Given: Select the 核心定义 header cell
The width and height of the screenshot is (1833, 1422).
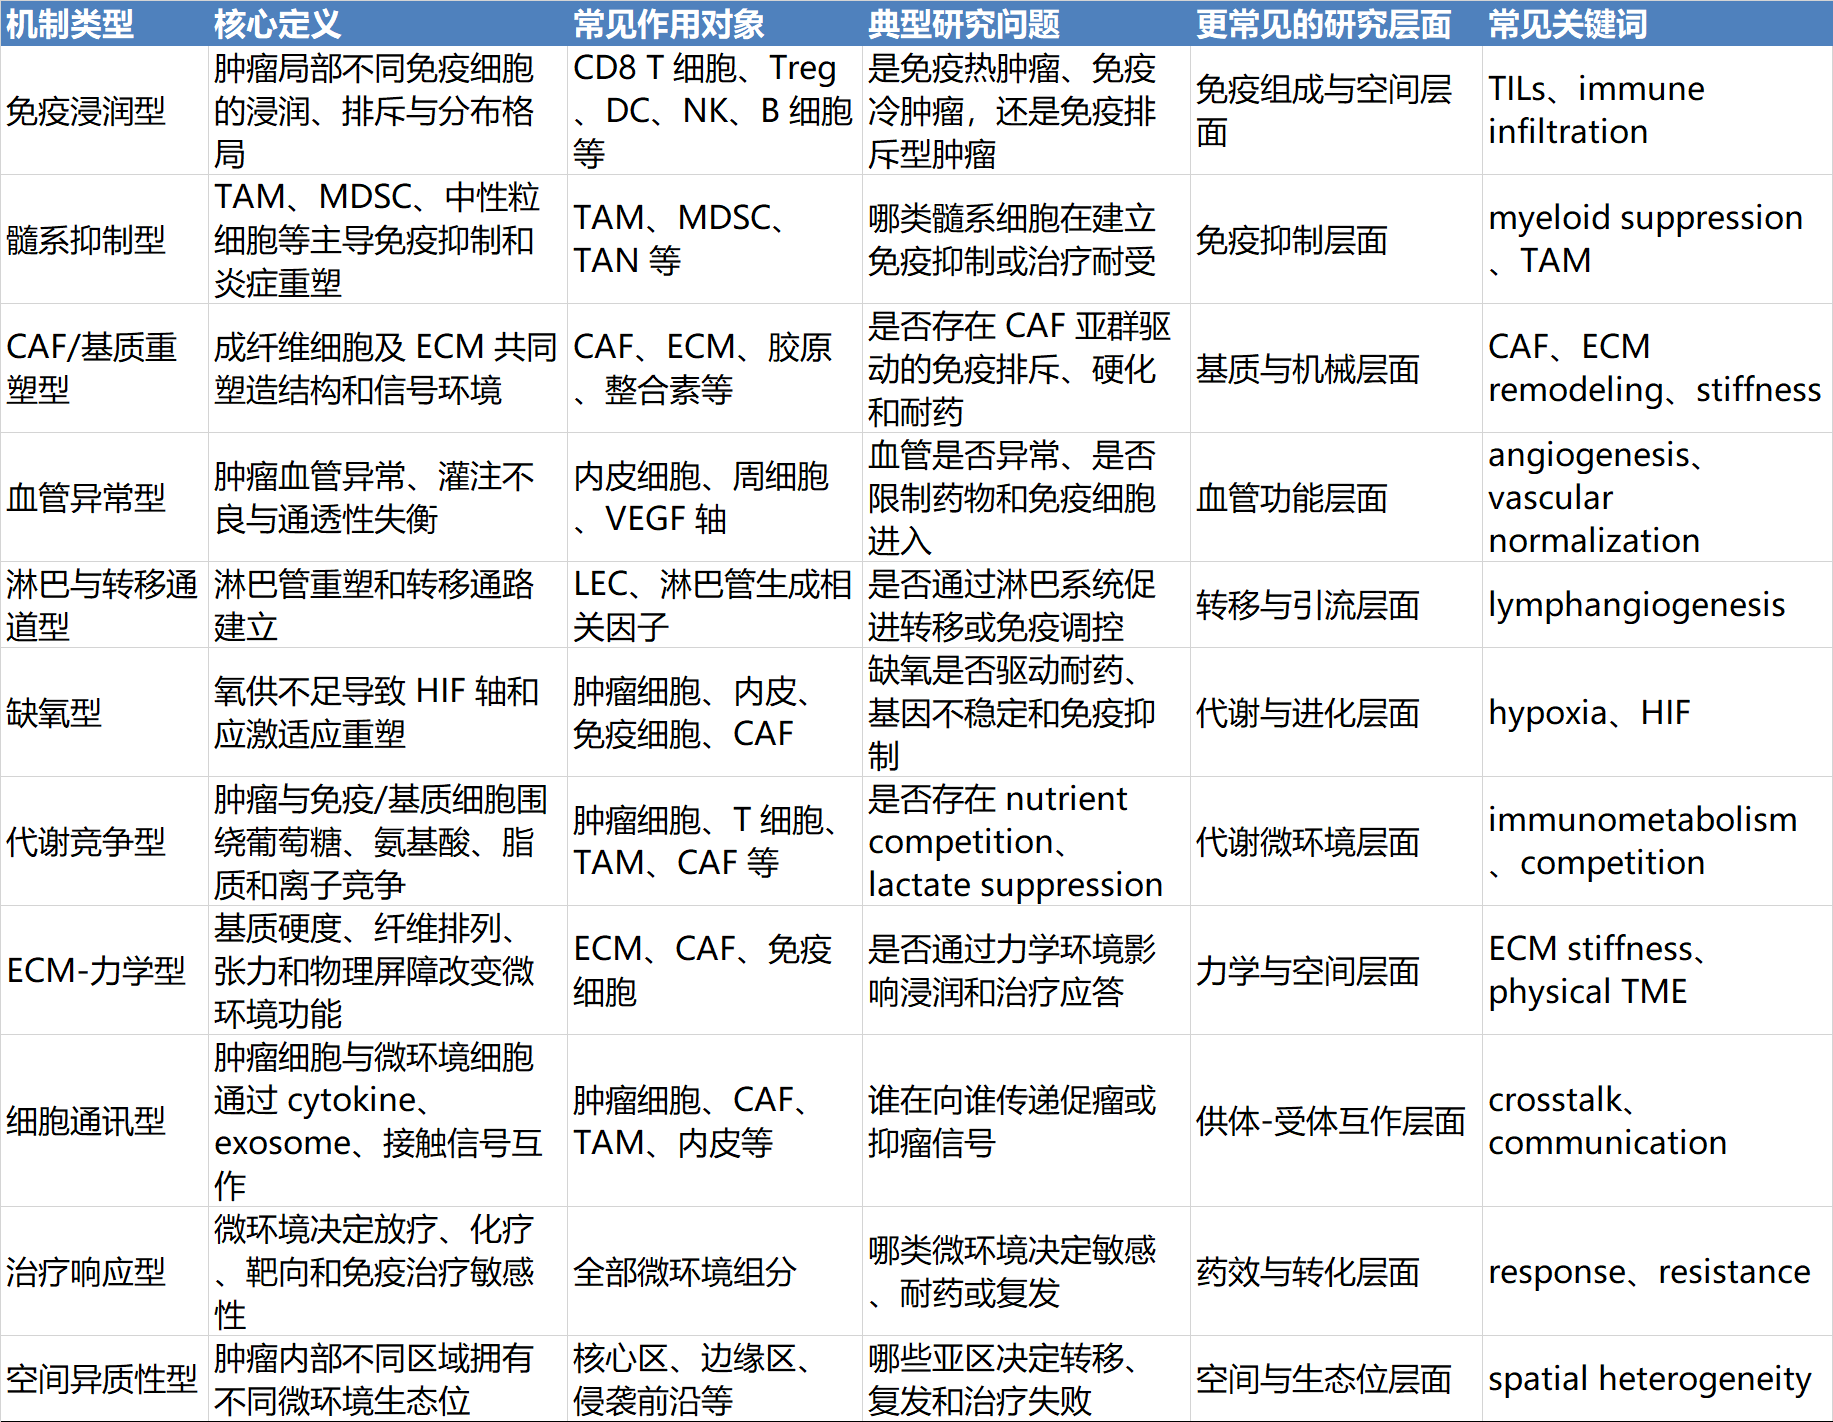Looking at the screenshot, I should click(x=277, y=24).
